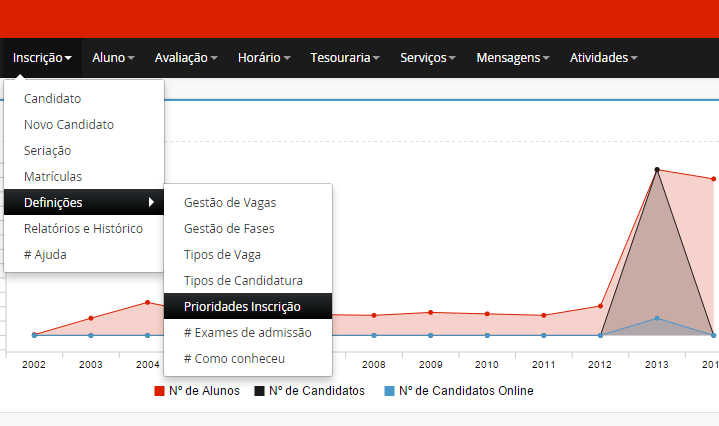
Task: Expand the Tesouraria menu
Action: pyautogui.click(x=344, y=58)
